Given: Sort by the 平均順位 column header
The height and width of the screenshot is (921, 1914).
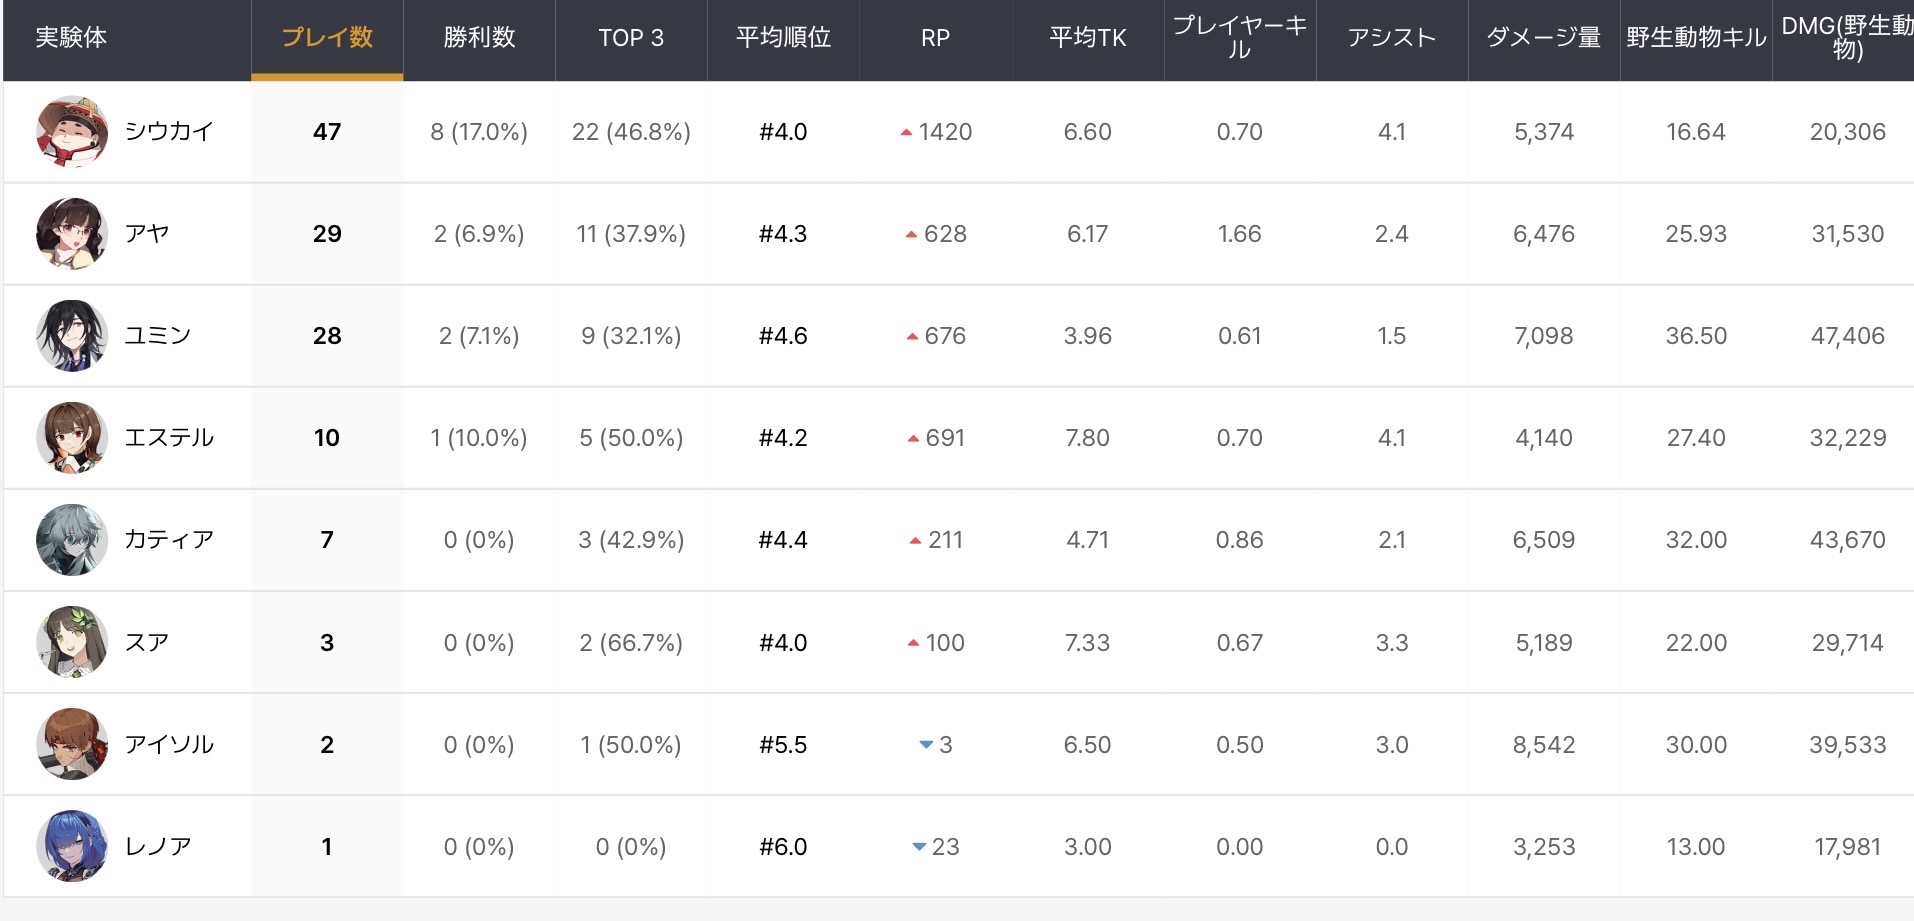Looking at the screenshot, I should tap(783, 38).
